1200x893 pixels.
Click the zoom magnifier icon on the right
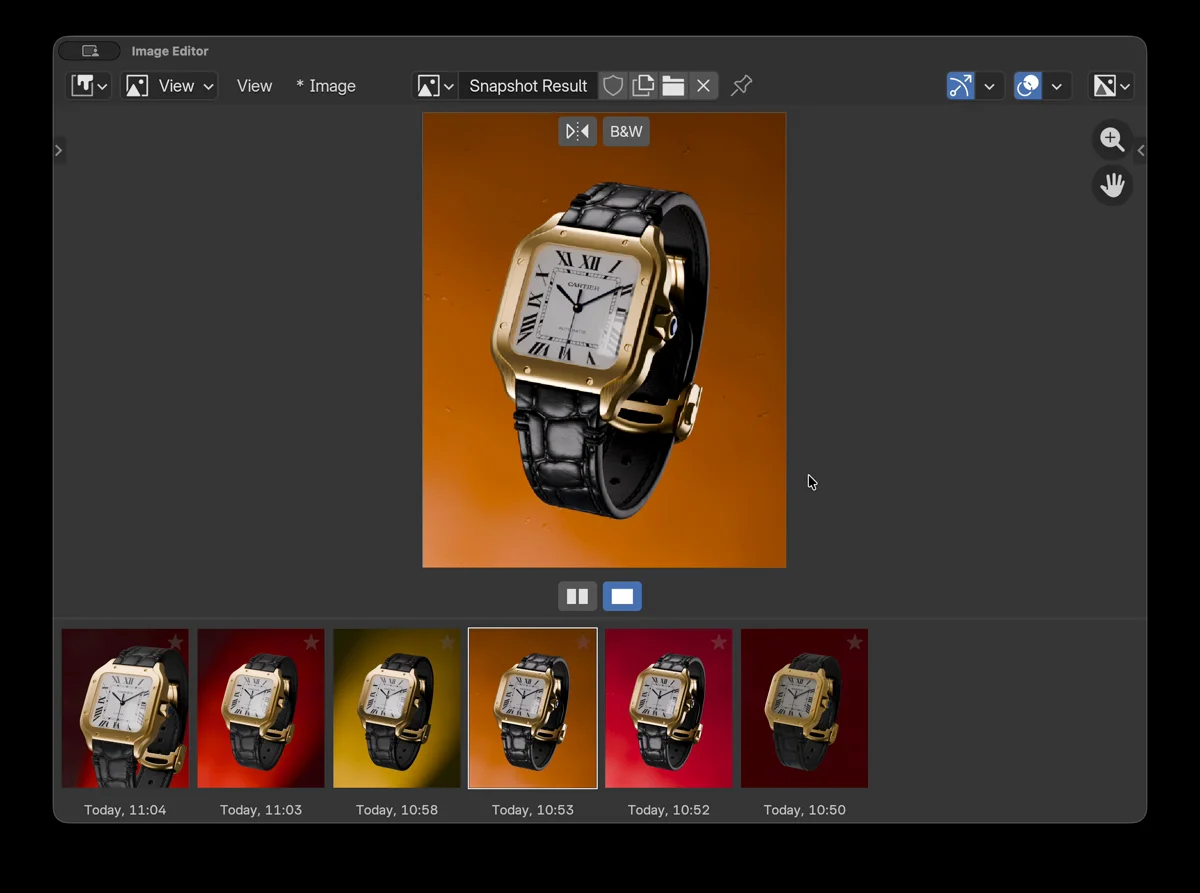[1111, 140]
